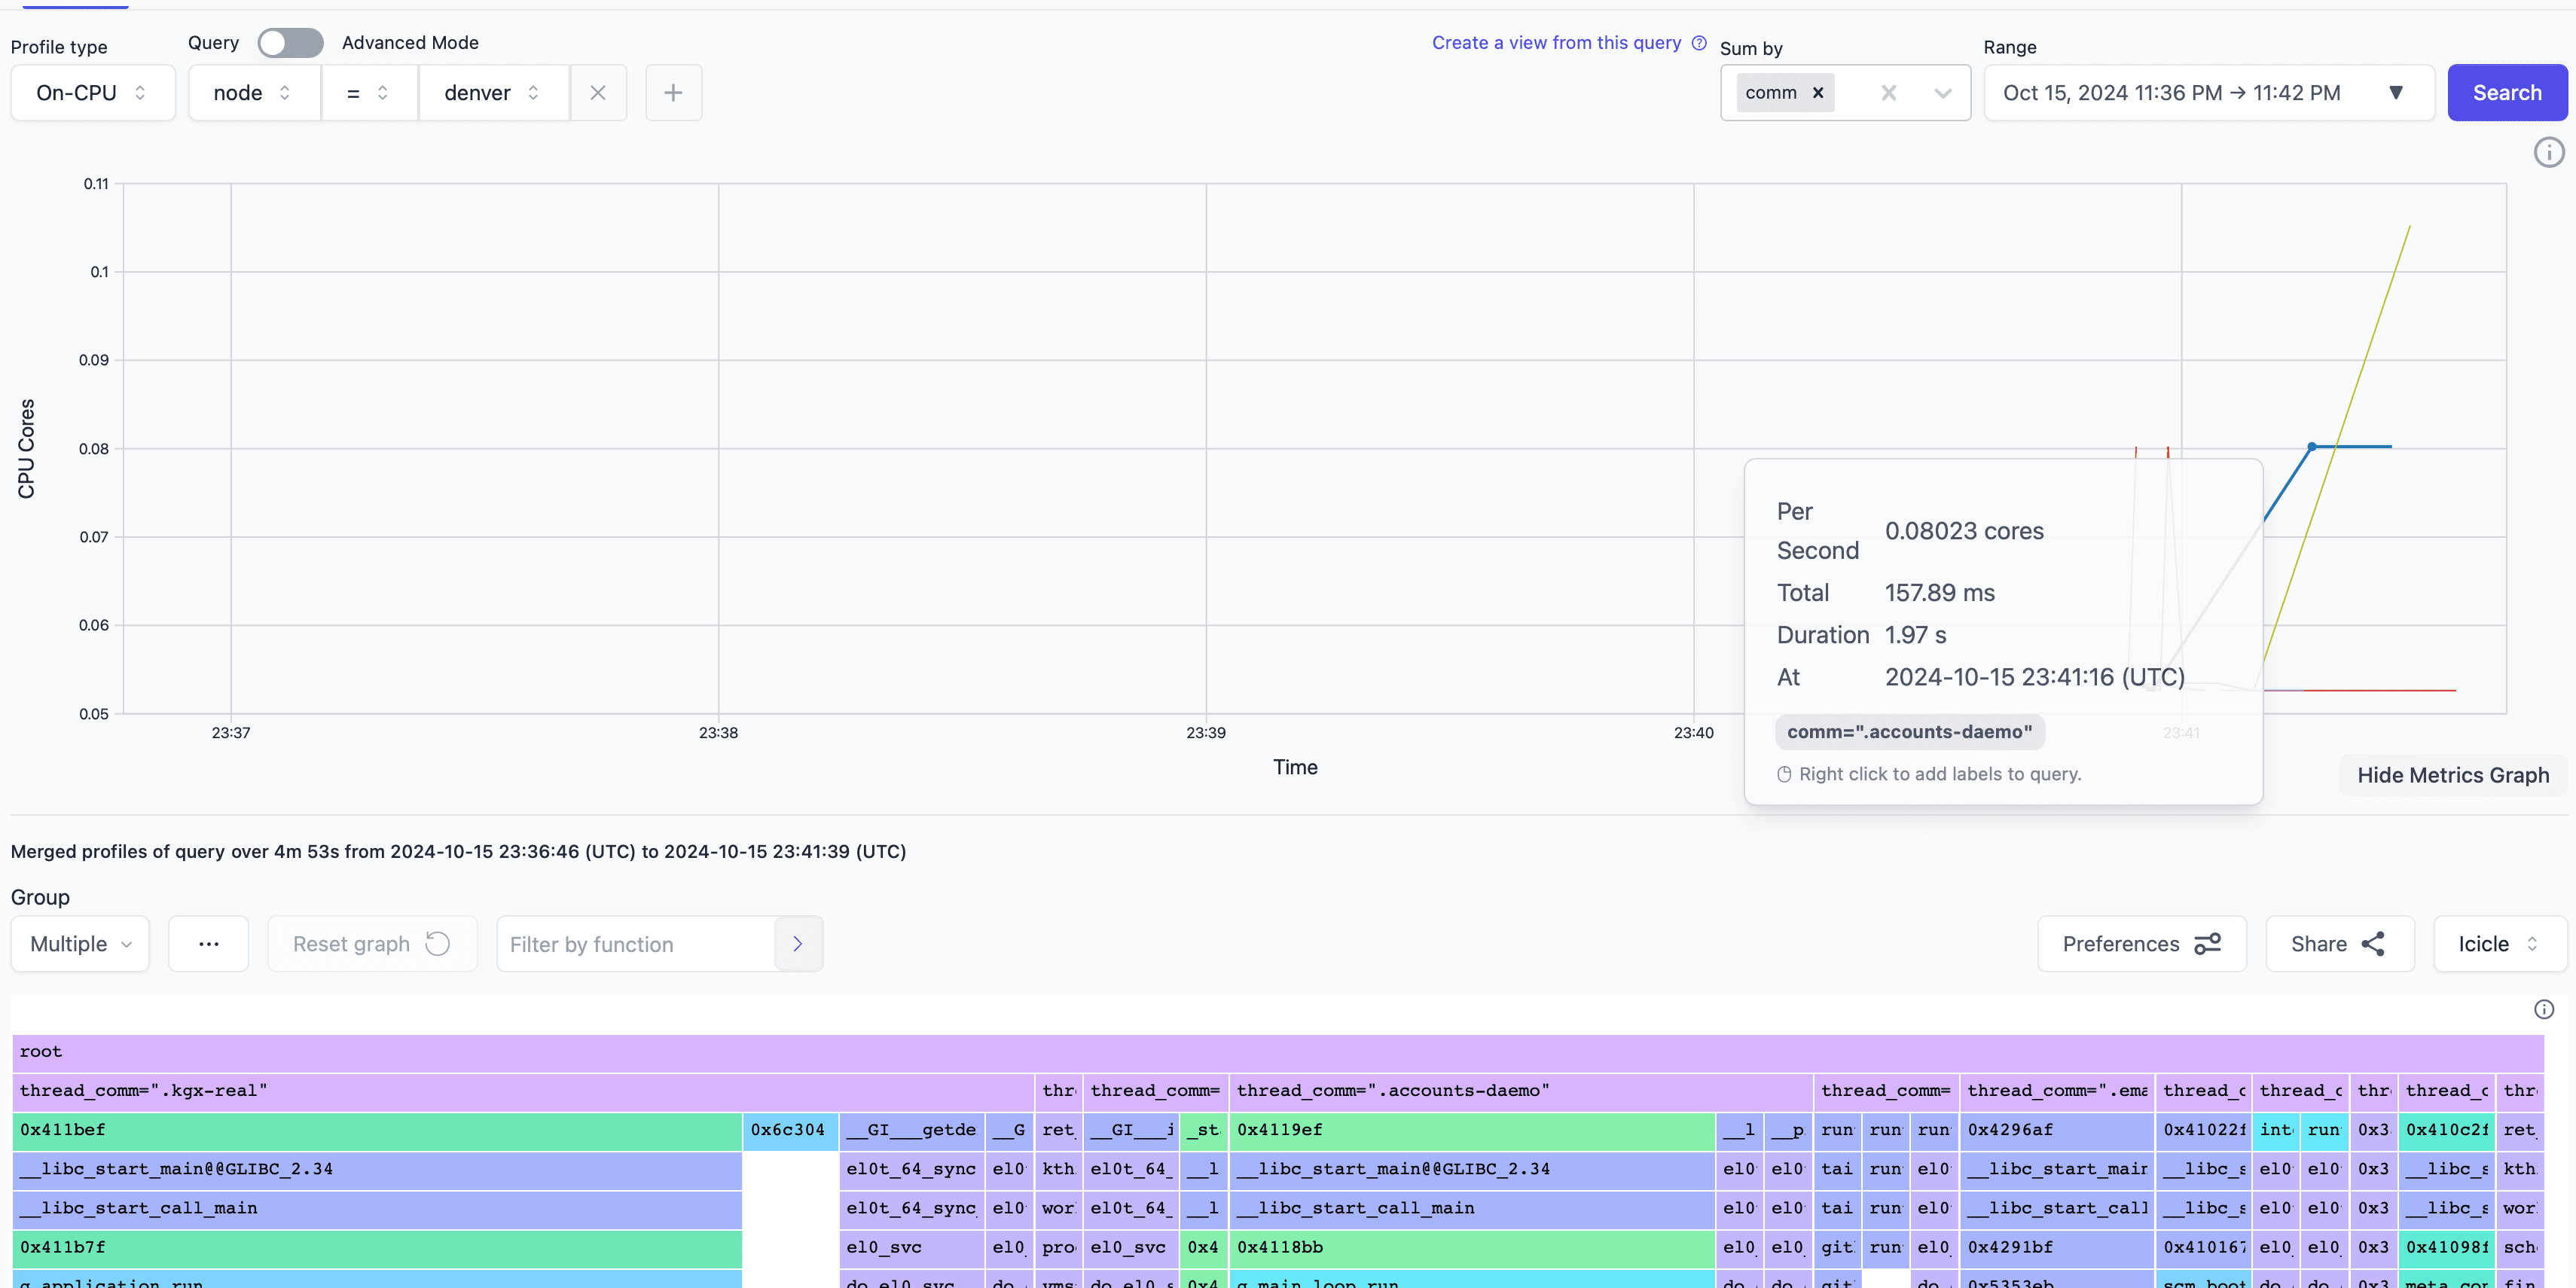Open Create a view from this query
Screen dimensions: 2576x1288
[1556, 43]
